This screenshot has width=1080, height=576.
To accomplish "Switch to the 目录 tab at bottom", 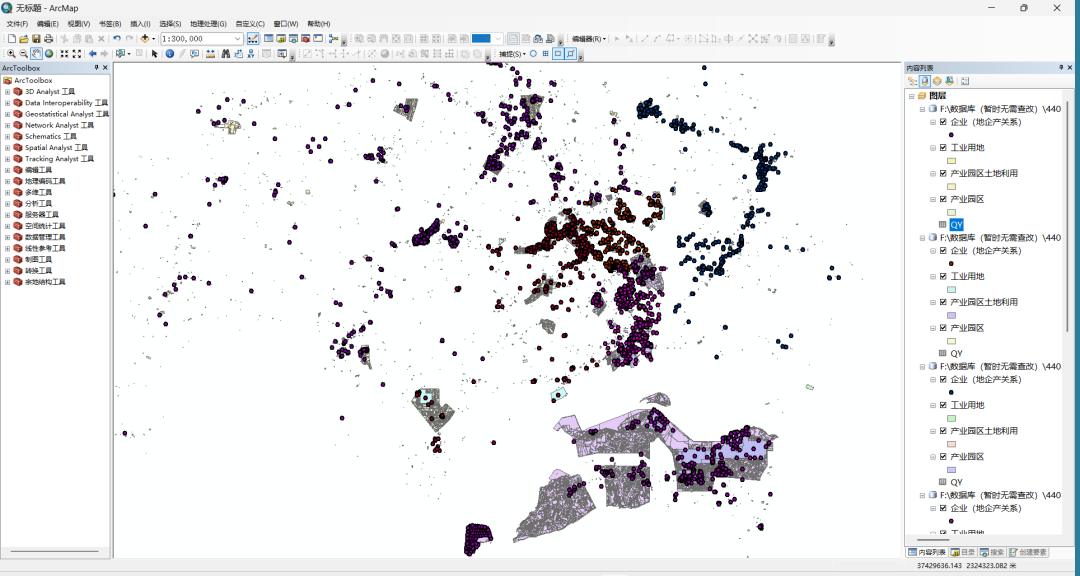I will 963,552.
